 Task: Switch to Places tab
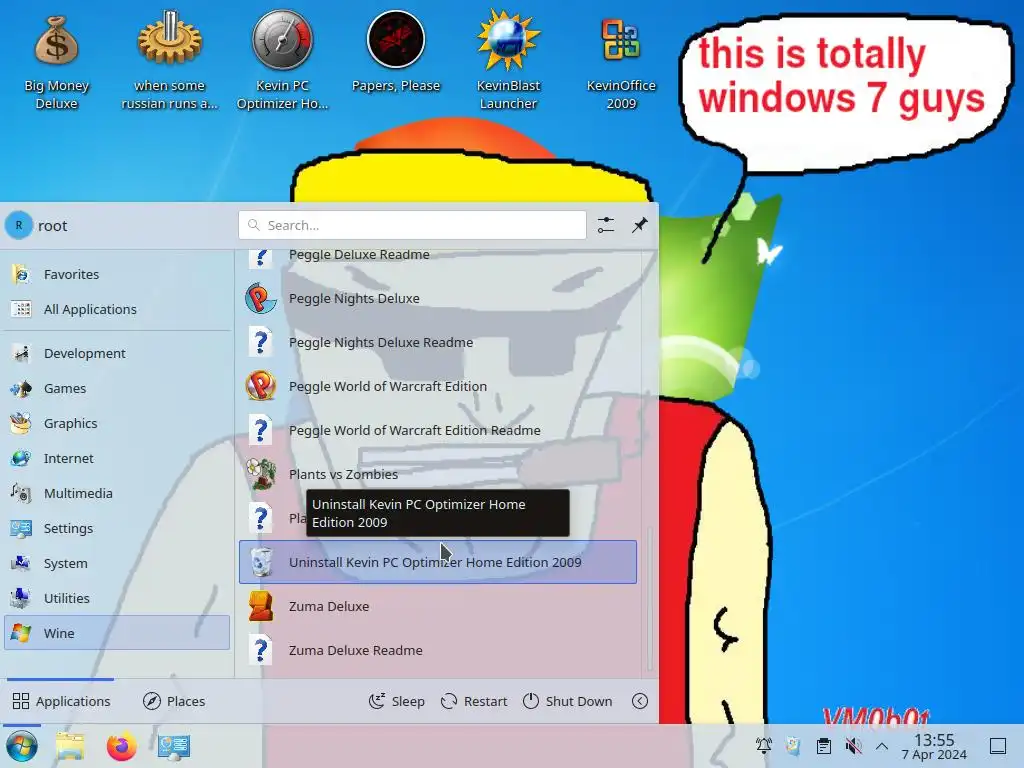(x=174, y=701)
